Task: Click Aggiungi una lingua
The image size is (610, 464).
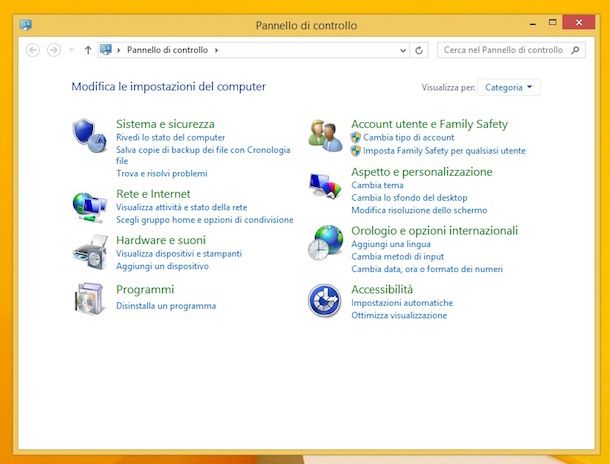Action: pos(391,244)
